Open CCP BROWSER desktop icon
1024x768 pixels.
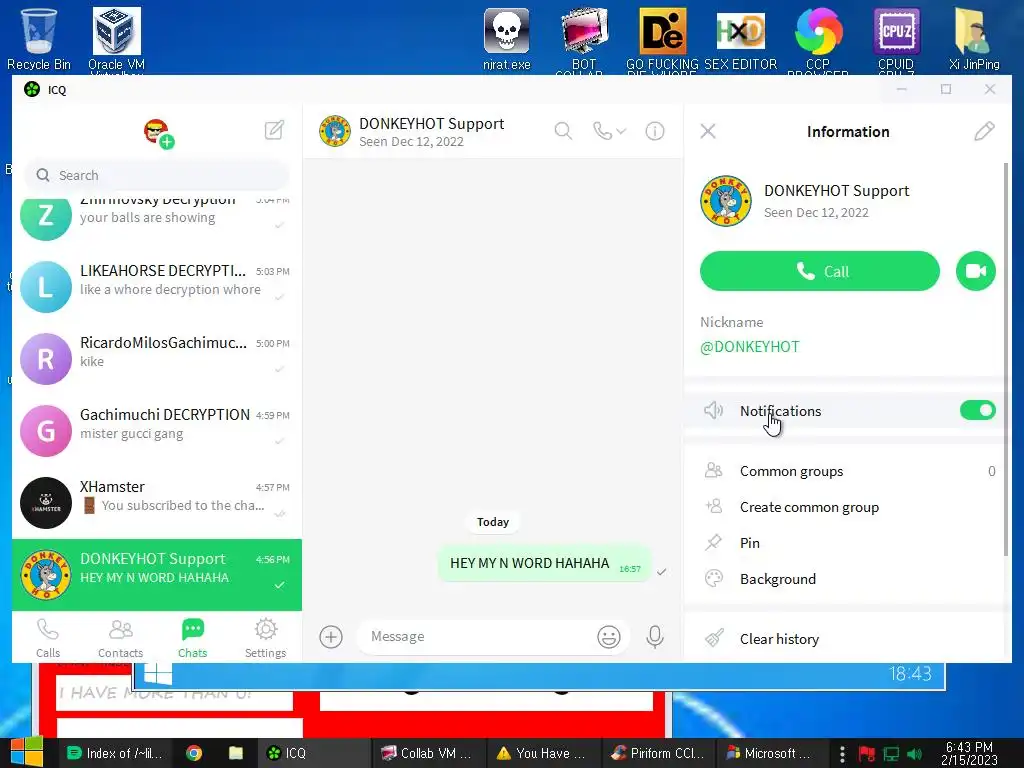pyautogui.click(x=818, y=39)
